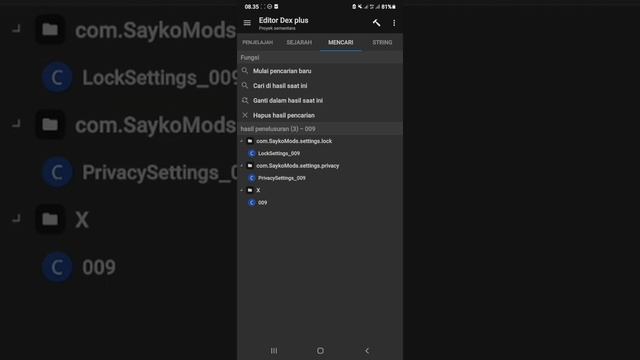This screenshot has width=640, height=360.
Task: Click the class icon of LockSettings_009
Action: point(252,153)
